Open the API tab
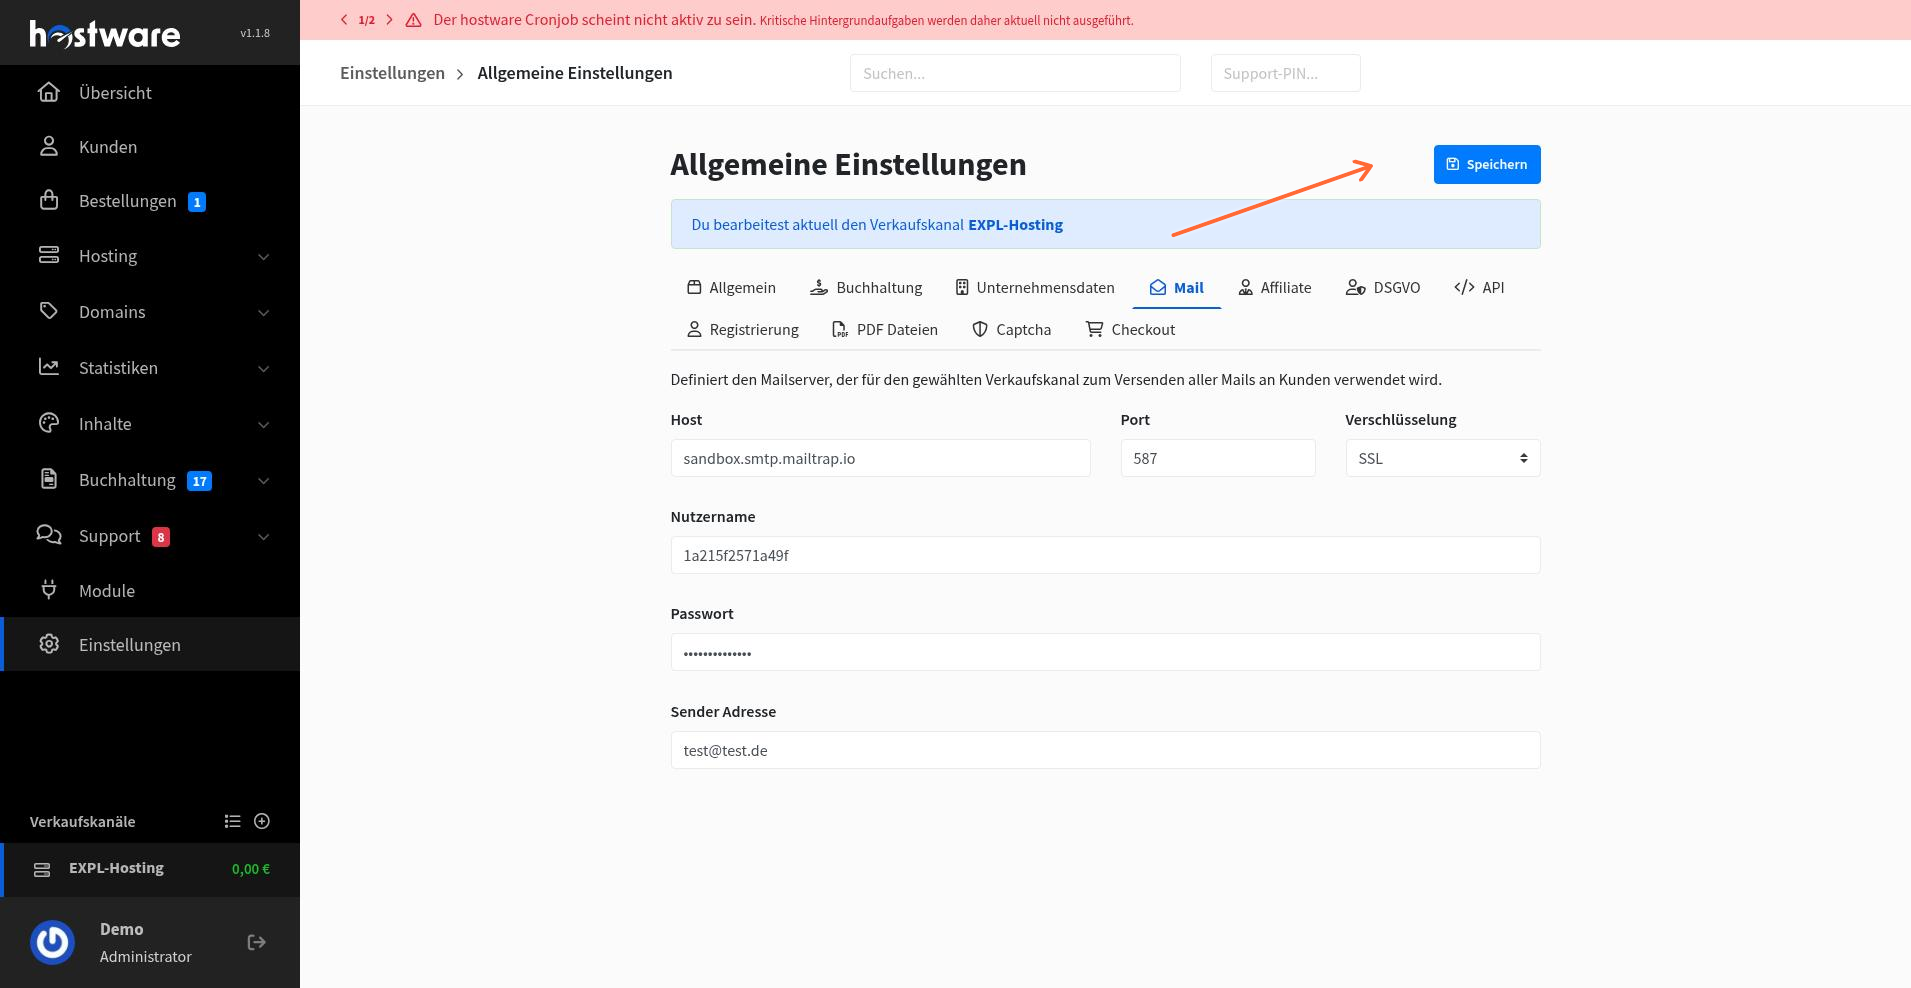 1479,287
